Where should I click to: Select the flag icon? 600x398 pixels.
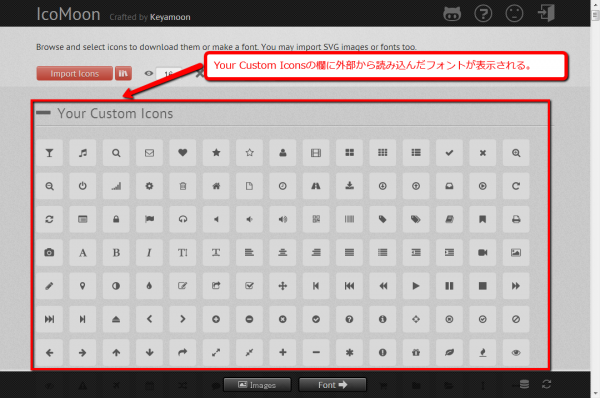pyautogui.click(x=149, y=219)
